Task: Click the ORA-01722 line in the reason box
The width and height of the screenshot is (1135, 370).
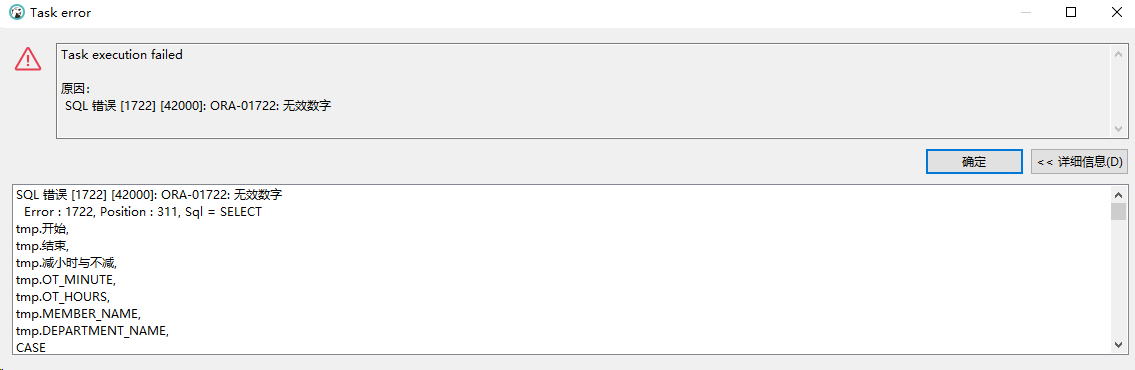Action: (x=198, y=106)
